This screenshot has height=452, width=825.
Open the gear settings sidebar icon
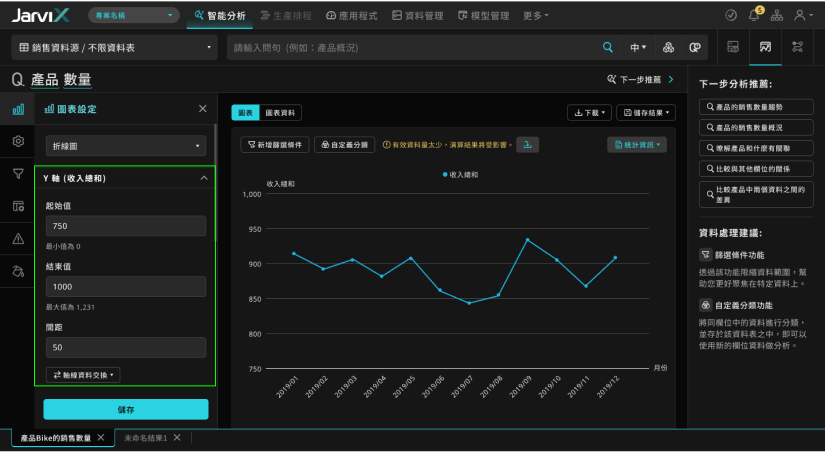click(18, 141)
